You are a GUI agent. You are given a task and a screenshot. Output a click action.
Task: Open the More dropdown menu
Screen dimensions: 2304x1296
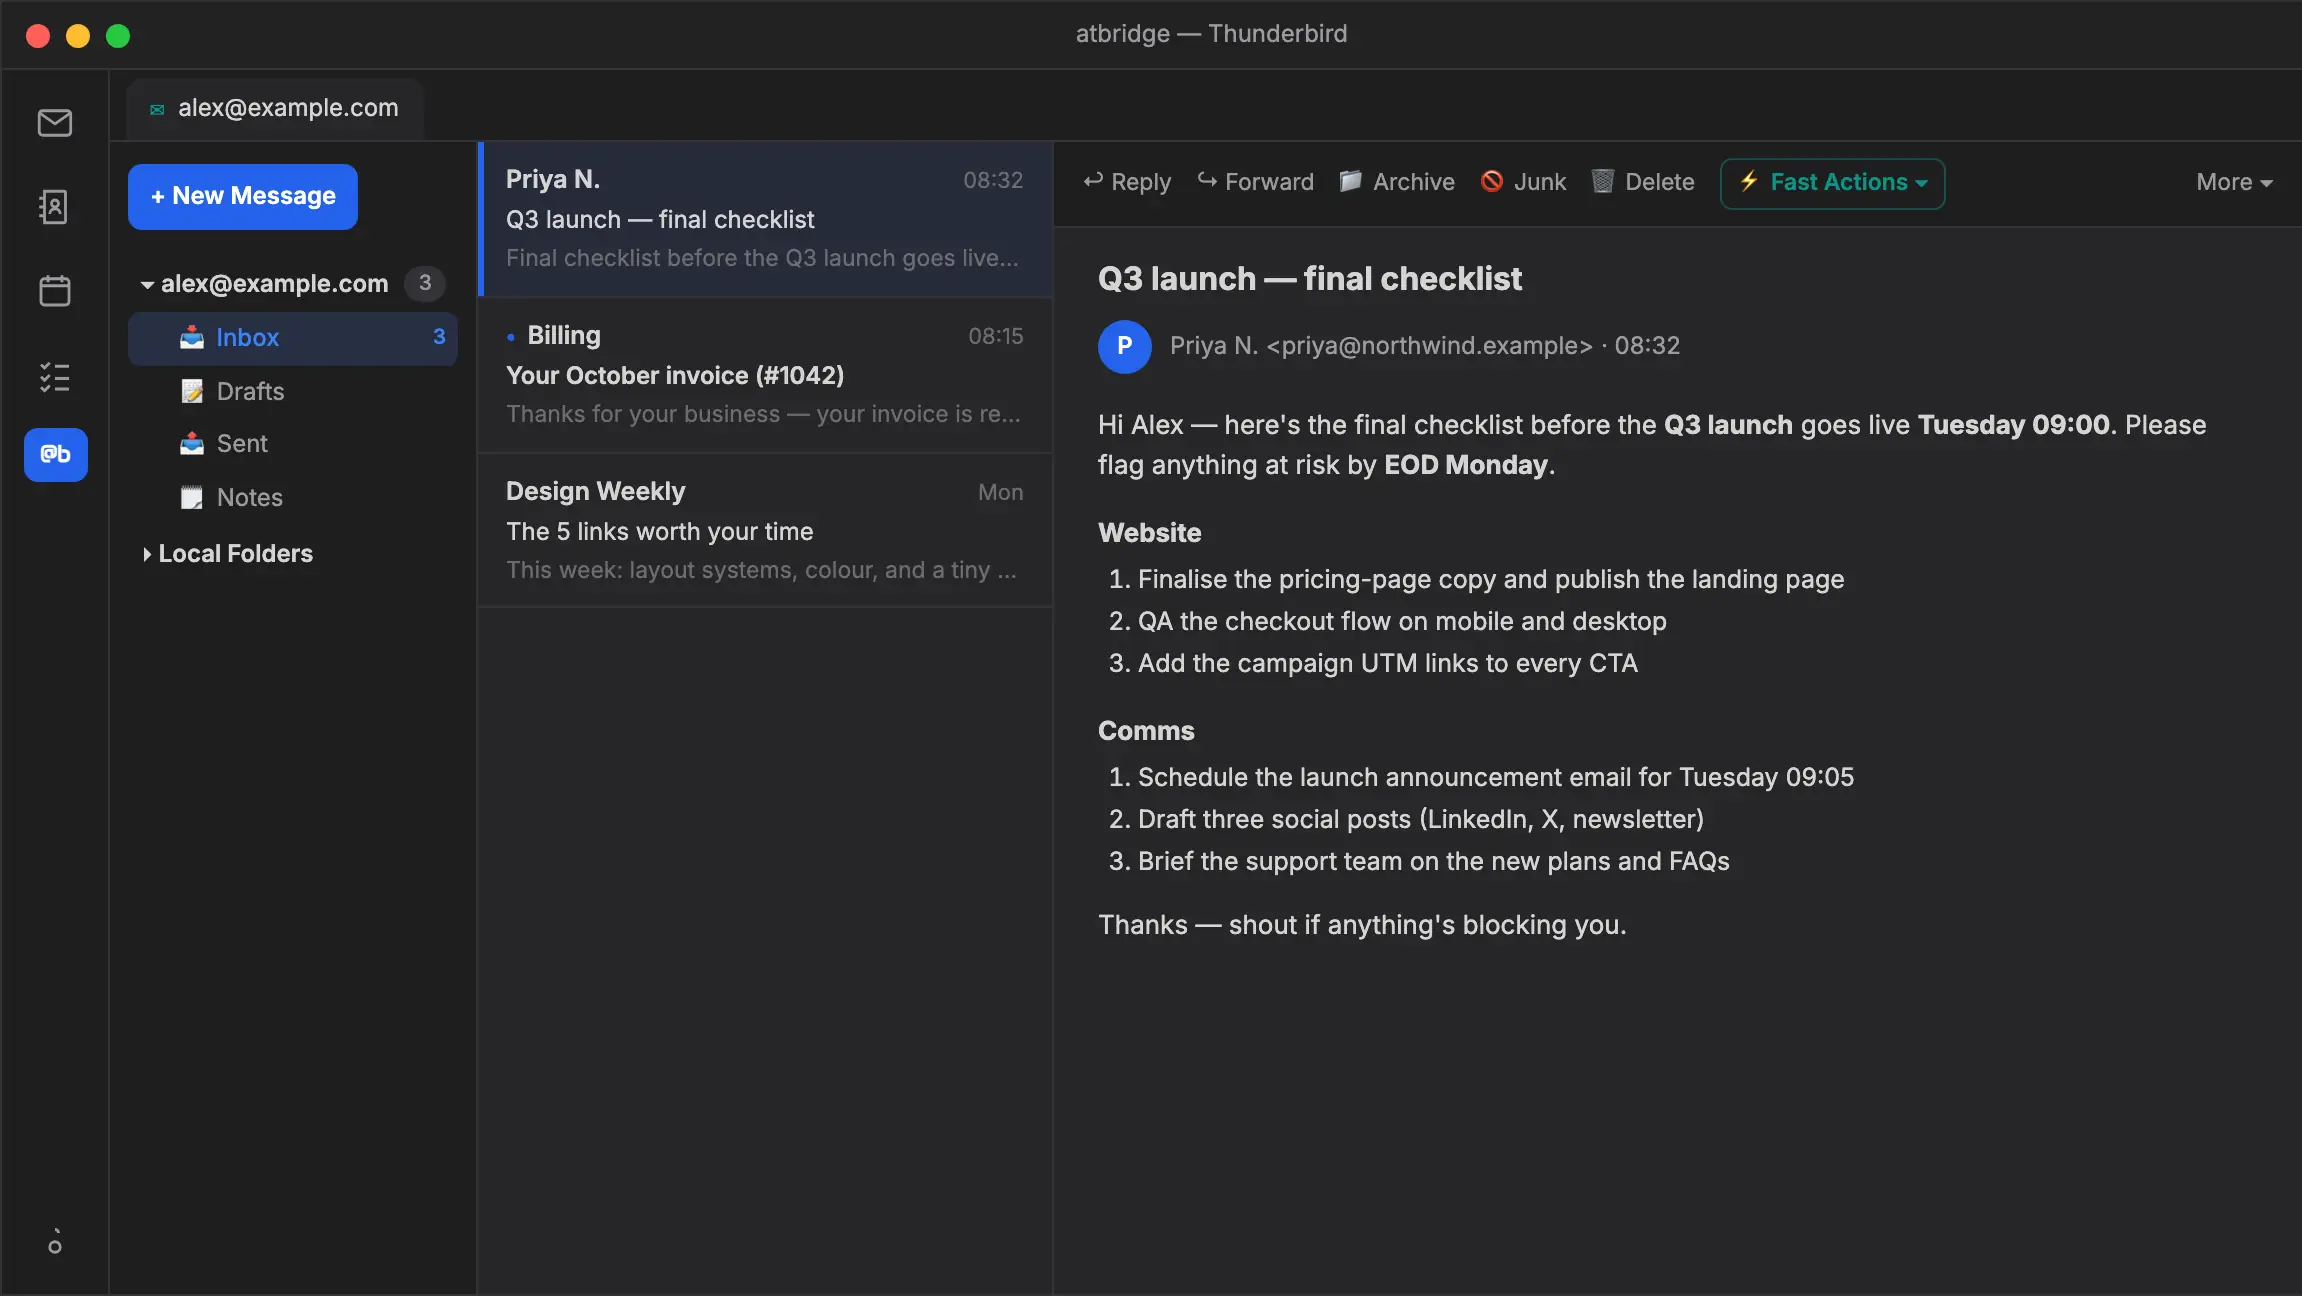point(2234,183)
